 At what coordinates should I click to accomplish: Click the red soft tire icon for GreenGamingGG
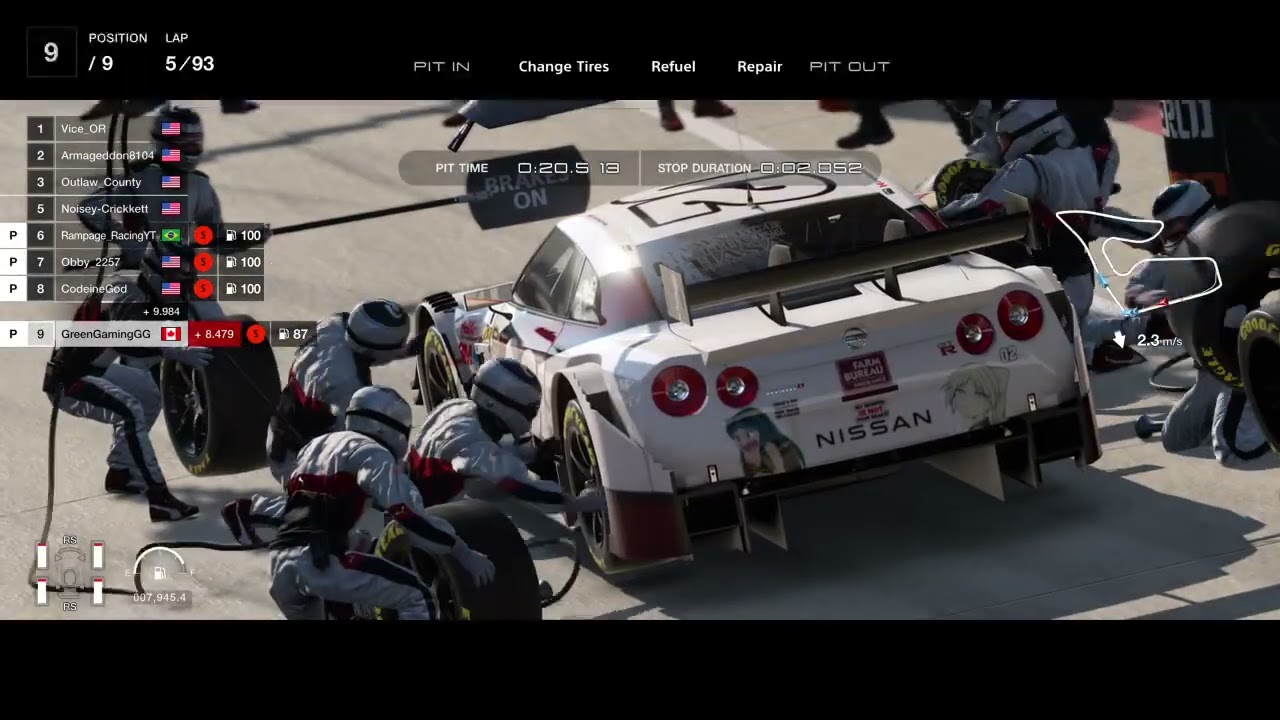click(256, 334)
